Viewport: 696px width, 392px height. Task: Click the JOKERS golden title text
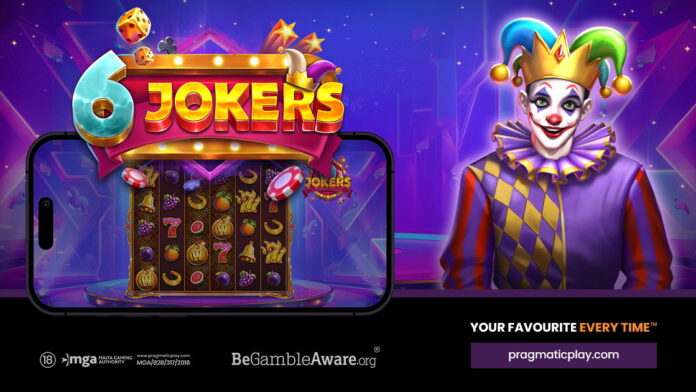tap(245, 106)
